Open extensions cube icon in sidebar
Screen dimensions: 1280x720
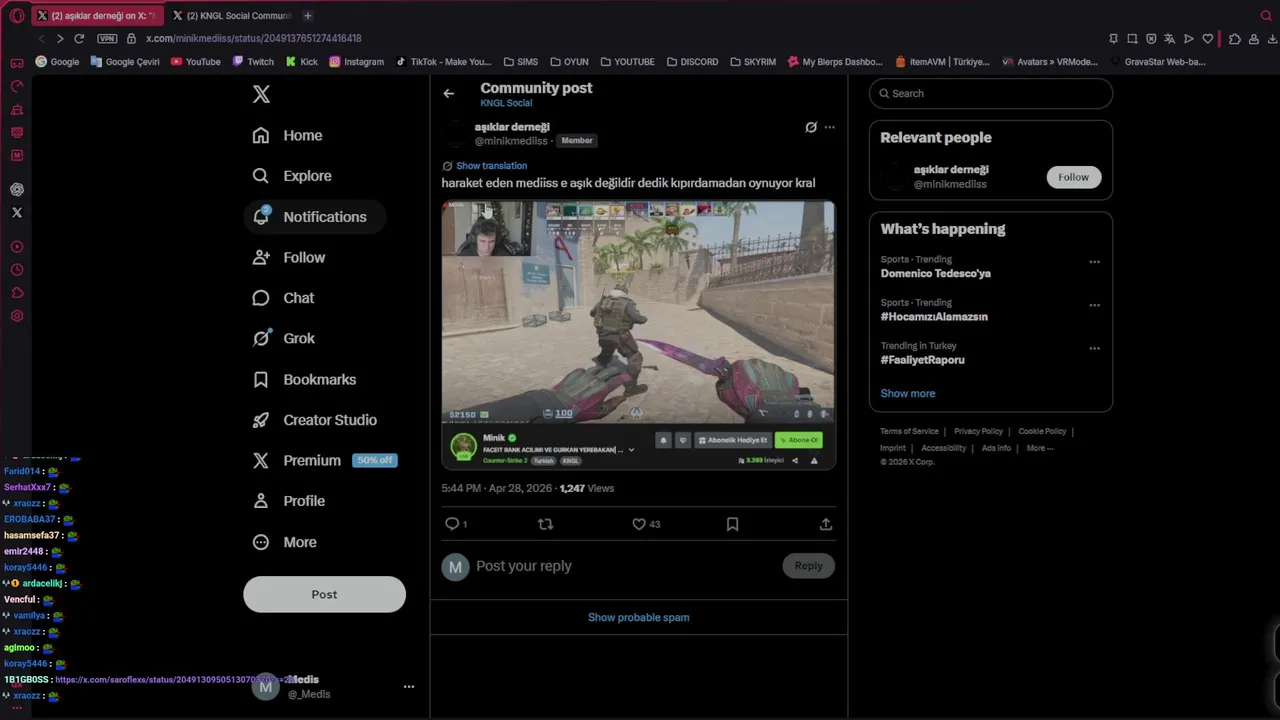click(x=17, y=293)
